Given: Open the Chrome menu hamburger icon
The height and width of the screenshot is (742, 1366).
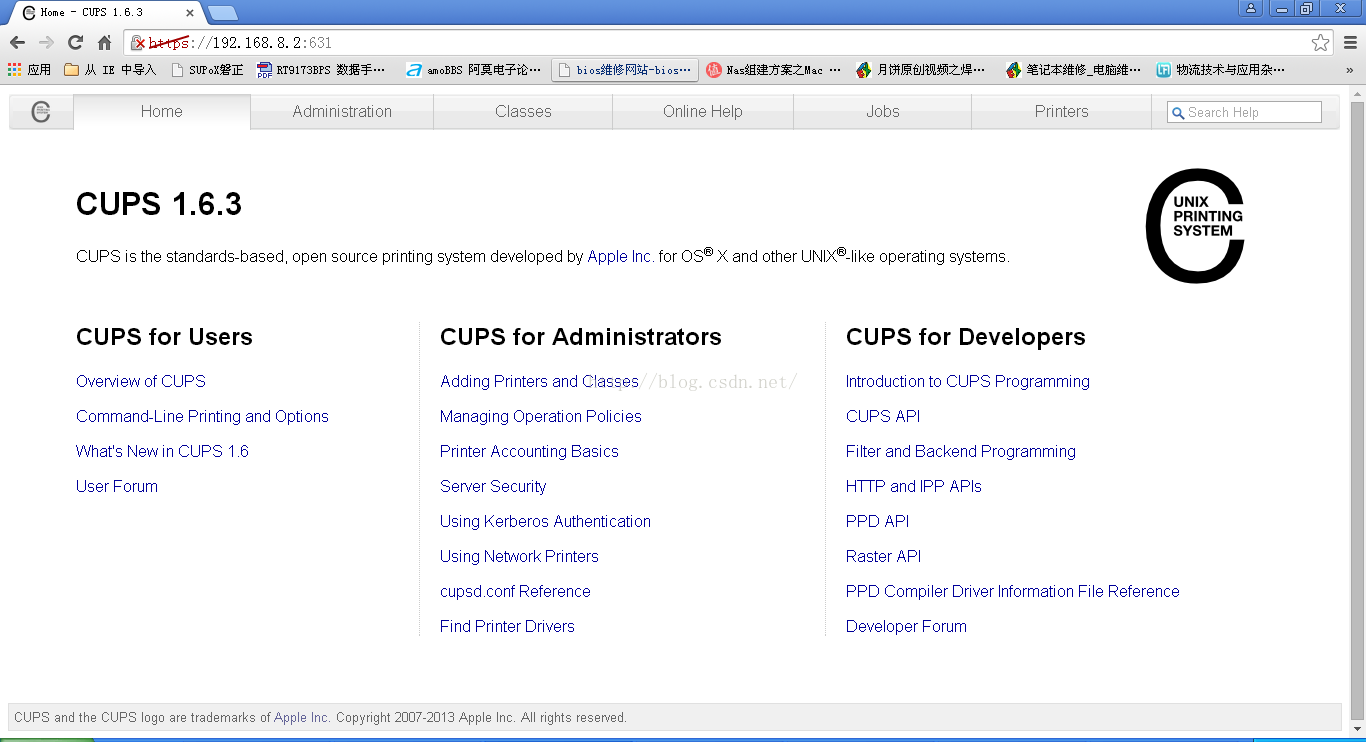Looking at the screenshot, I should coord(1350,43).
